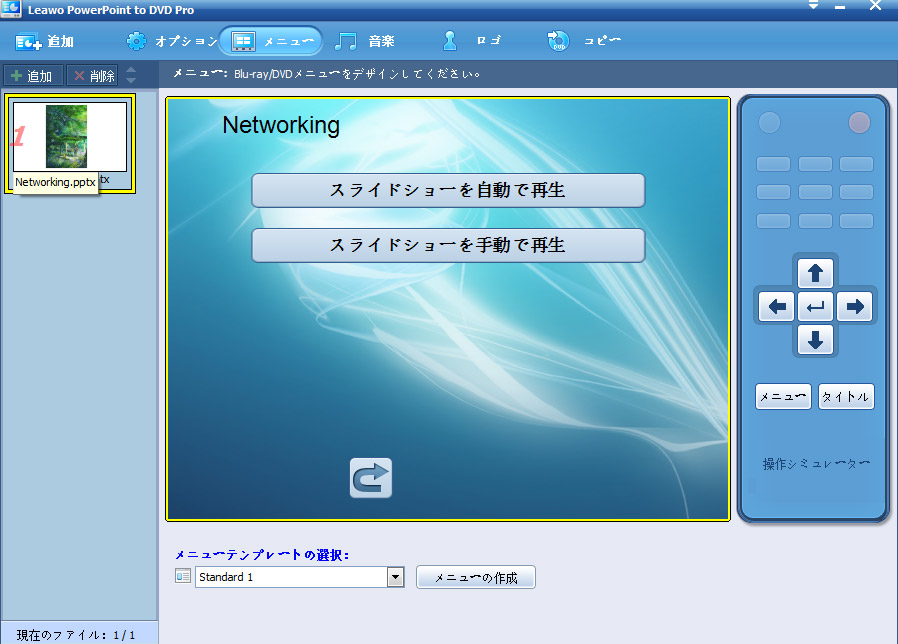The width and height of the screenshot is (898, 644).
Task: Click the メニューの作成 button
Action: pyautogui.click(x=475, y=578)
